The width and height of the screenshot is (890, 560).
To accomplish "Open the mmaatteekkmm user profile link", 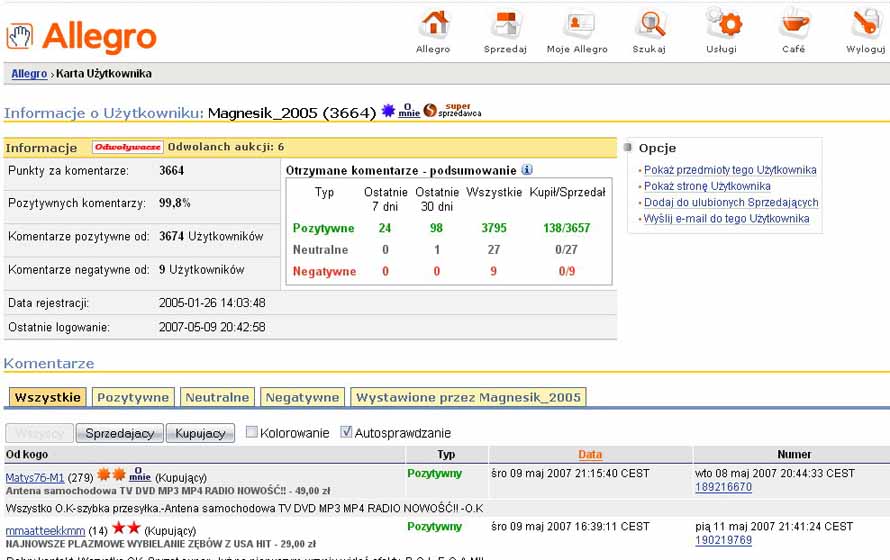I will click(45, 531).
